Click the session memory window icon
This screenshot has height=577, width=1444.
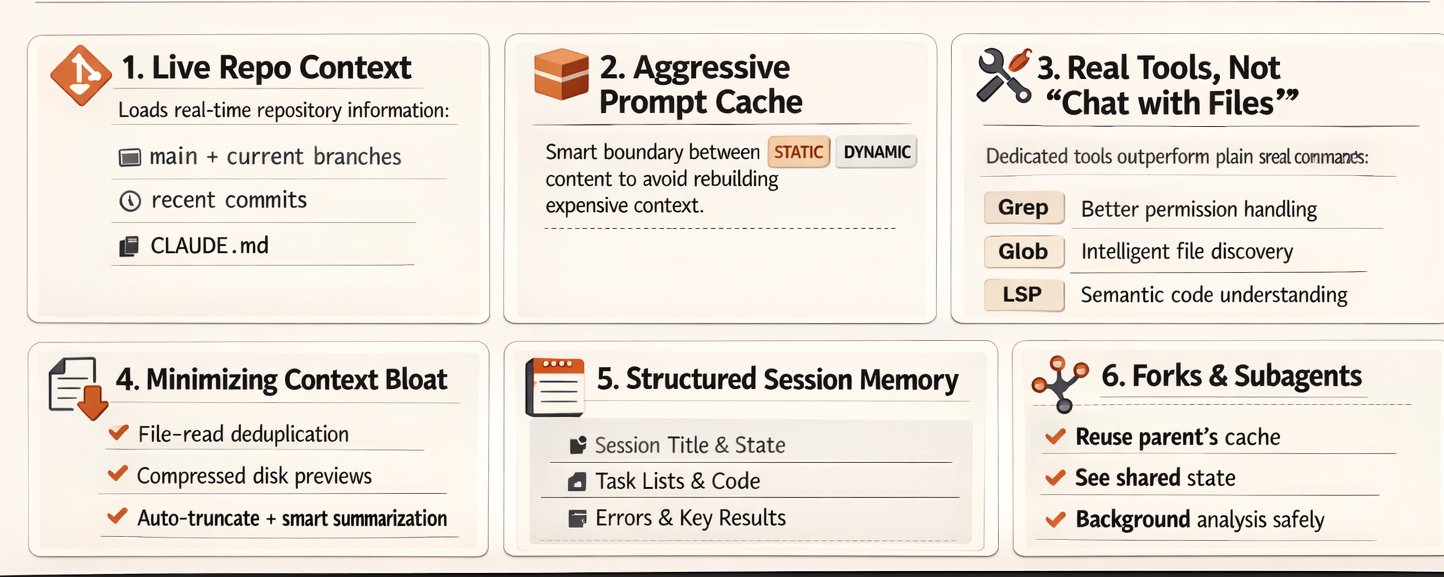[554, 388]
